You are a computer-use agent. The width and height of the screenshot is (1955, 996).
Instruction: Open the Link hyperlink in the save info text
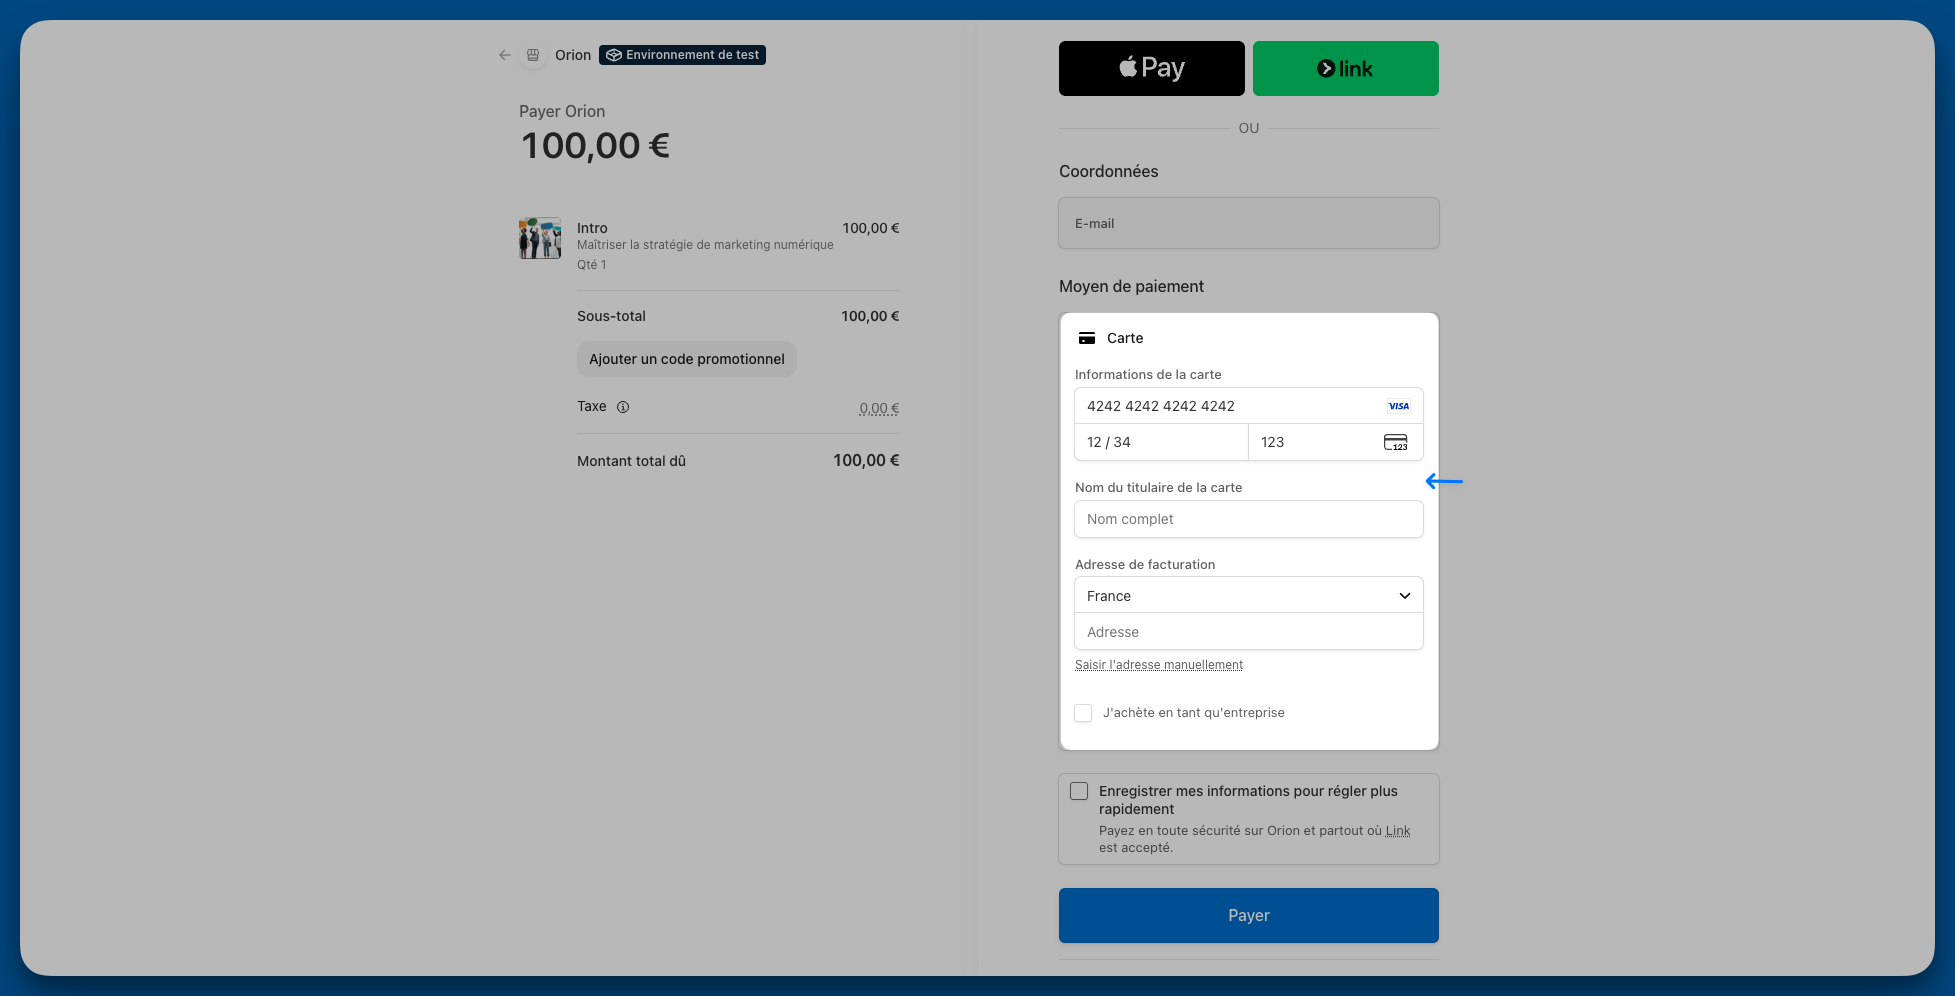coord(1398,831)
